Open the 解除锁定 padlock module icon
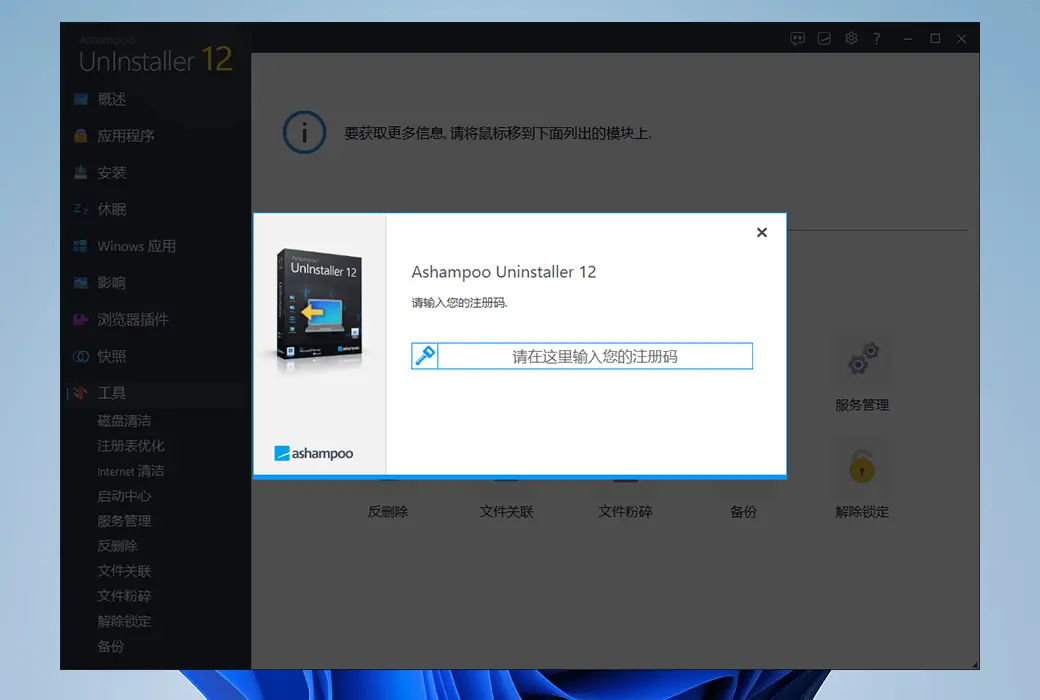This screenshot has height=700, width=1040. click(862, 466)
